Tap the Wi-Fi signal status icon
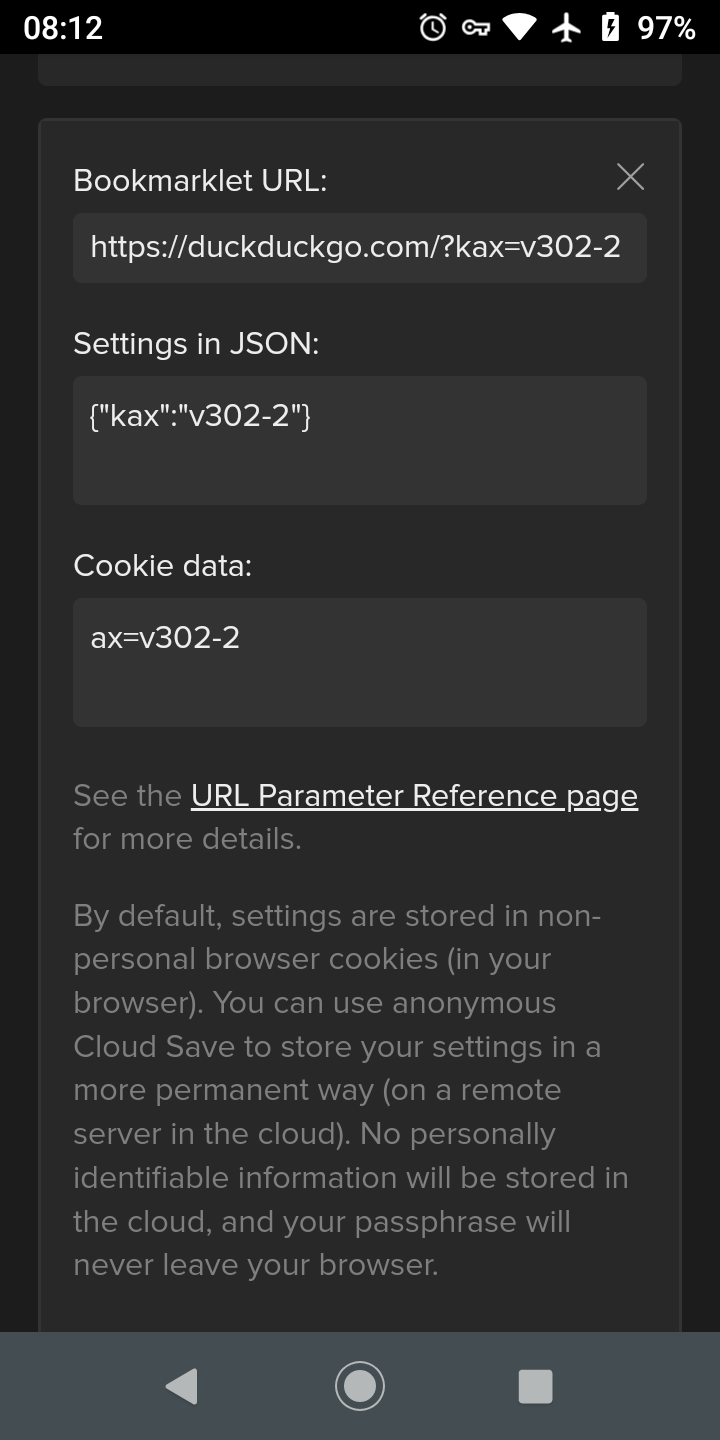This screenshot has width=720, height=1440. (520, 27)
